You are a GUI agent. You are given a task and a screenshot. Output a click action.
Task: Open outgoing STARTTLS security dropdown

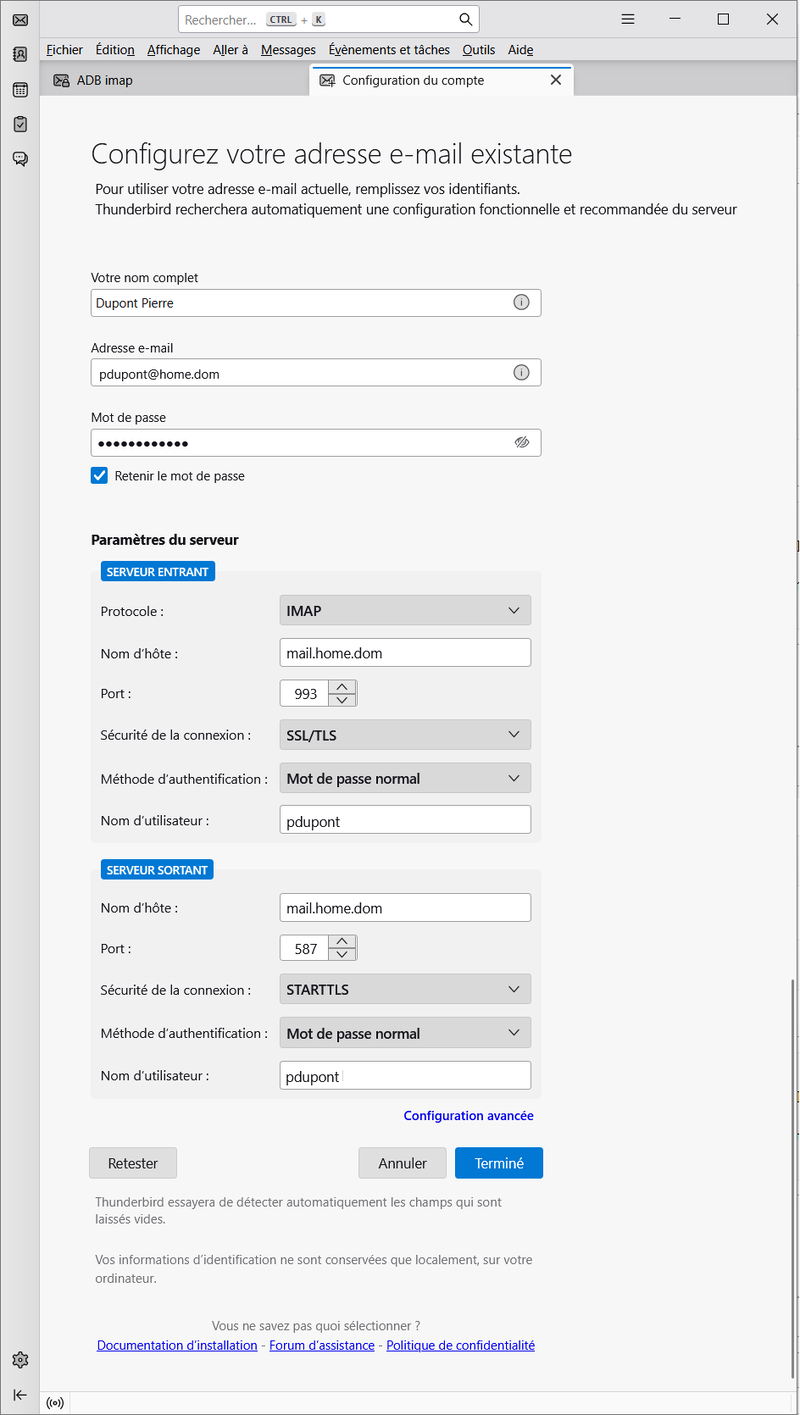click(x=404, y=990)
